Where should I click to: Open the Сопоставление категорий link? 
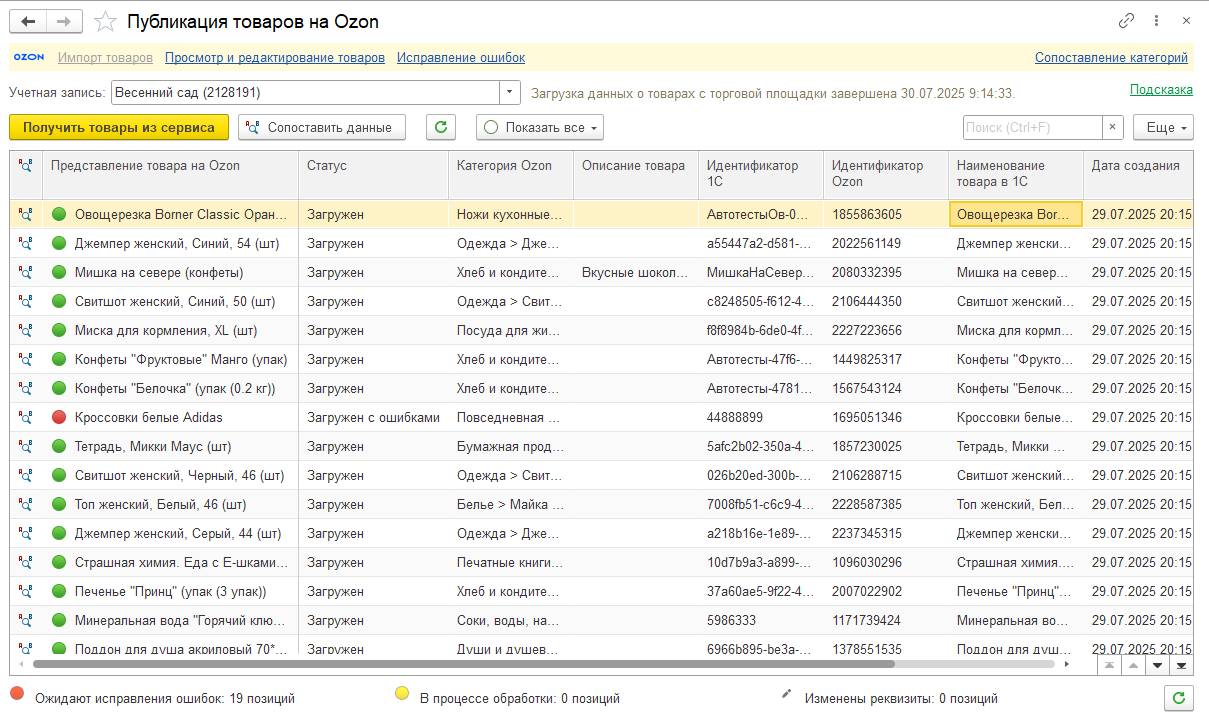point(1111,58)
